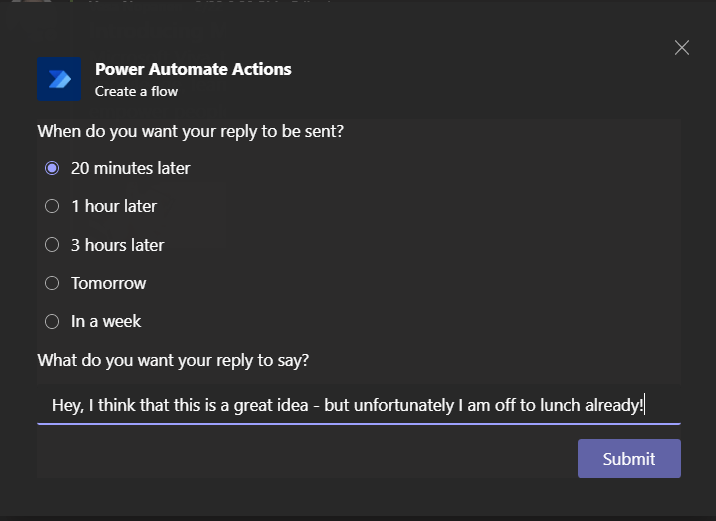Click the 'When do you want your reply' question
Viewport: 716px width, 521px height.
(191, 131)
